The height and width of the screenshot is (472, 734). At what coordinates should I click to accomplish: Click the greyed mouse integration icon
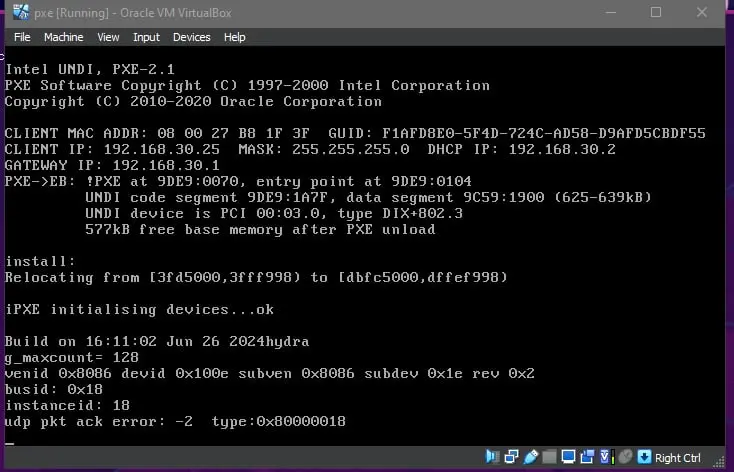(x=625, y=456)
